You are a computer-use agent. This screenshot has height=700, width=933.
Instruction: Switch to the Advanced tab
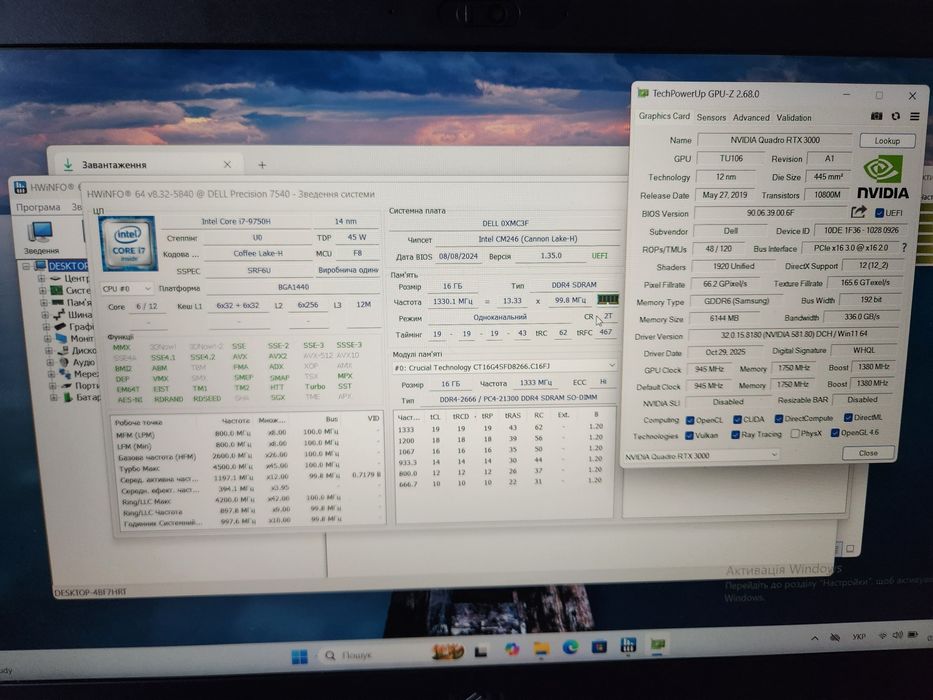point(751,118)
